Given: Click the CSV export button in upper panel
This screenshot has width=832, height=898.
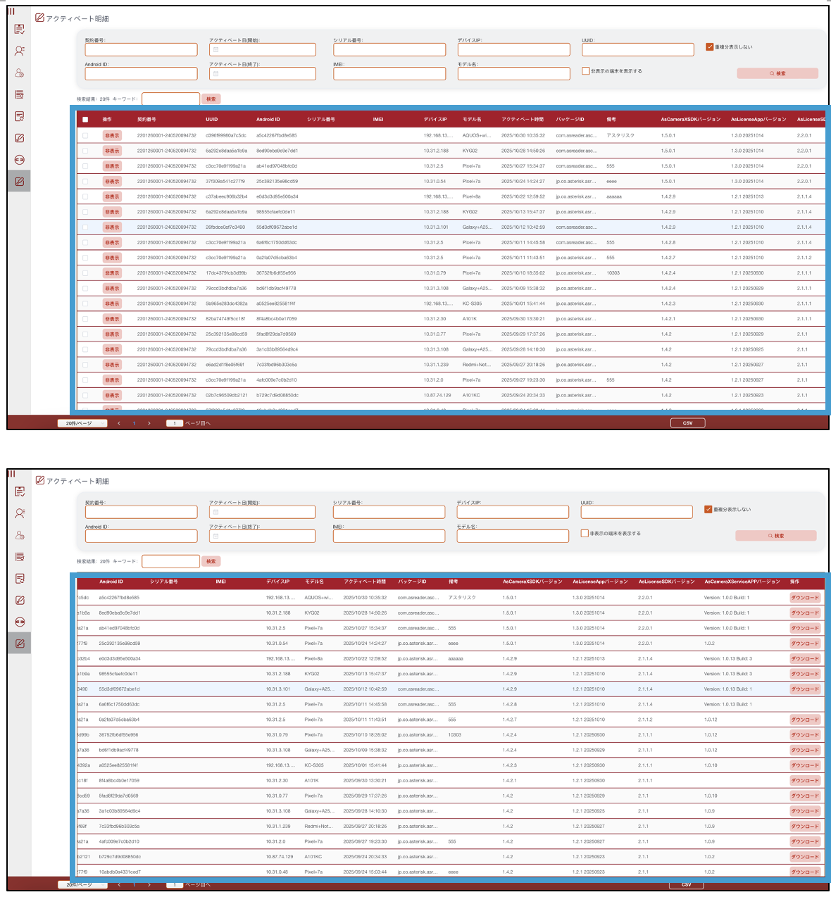Looking at the screenshot, I should pyautogui.click(x=686, y=423).
